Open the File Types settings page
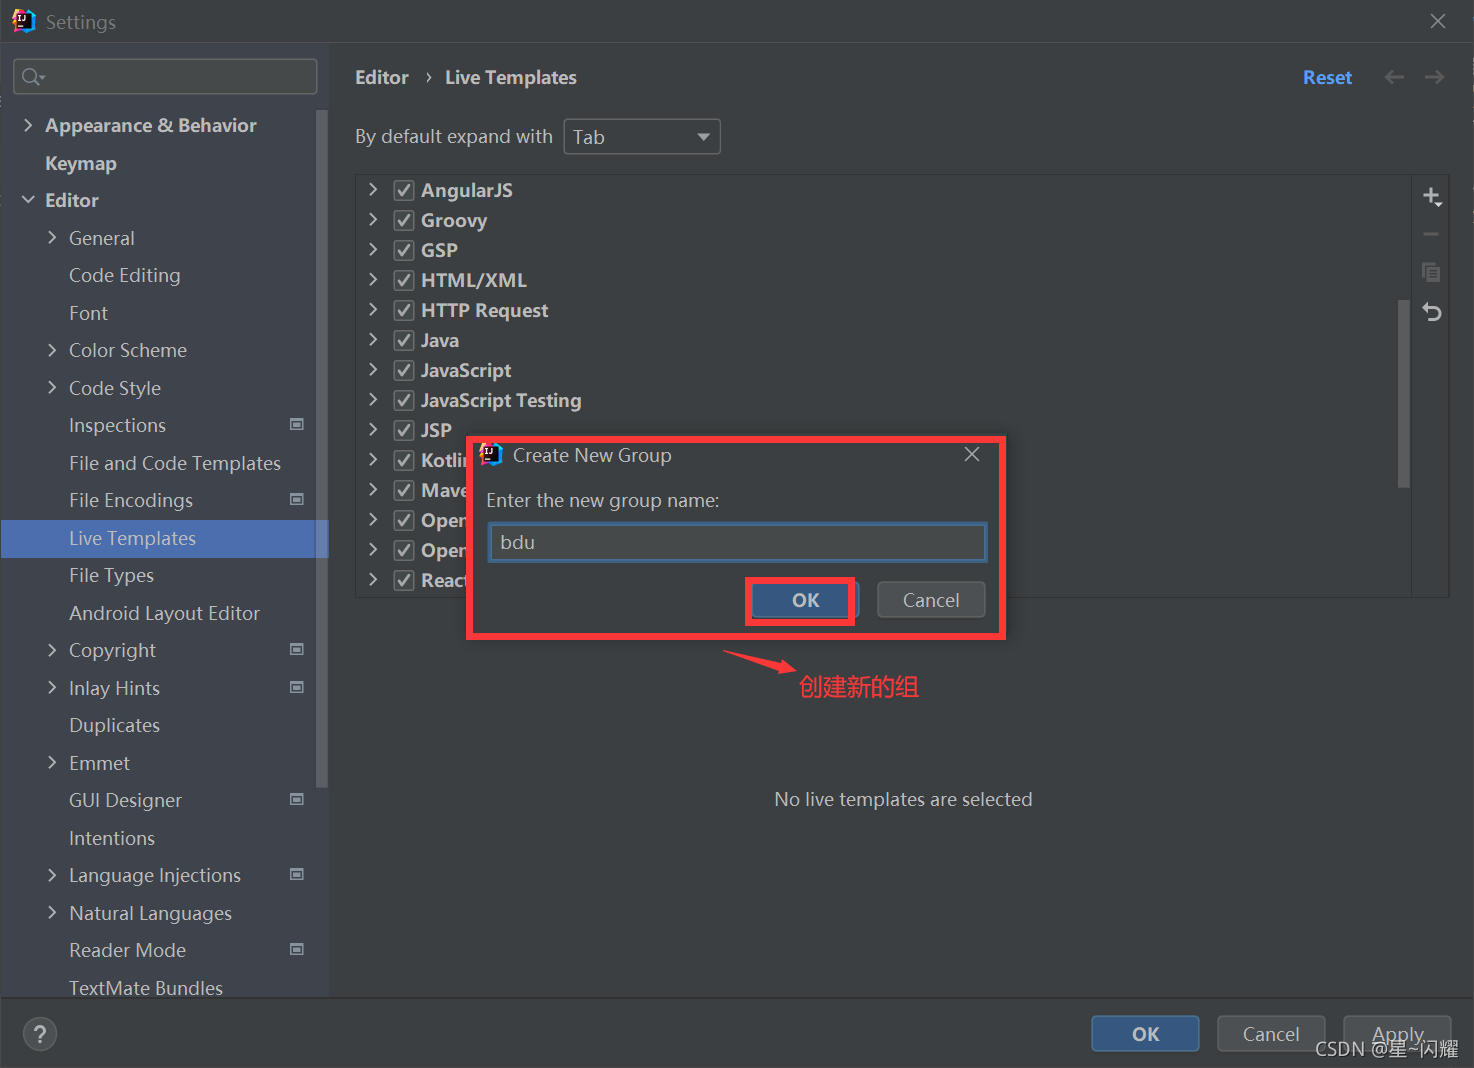This screenshot has width=1474, height=1068. tap(111, 575)
